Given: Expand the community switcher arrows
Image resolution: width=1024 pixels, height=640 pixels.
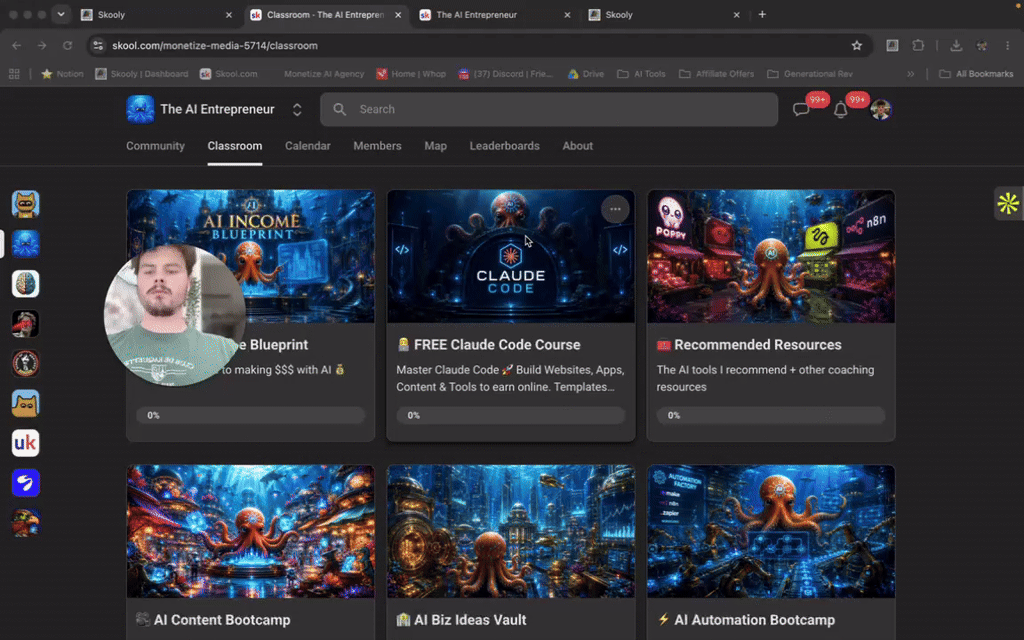Looking at the screenshot, I should pos(297,110).
